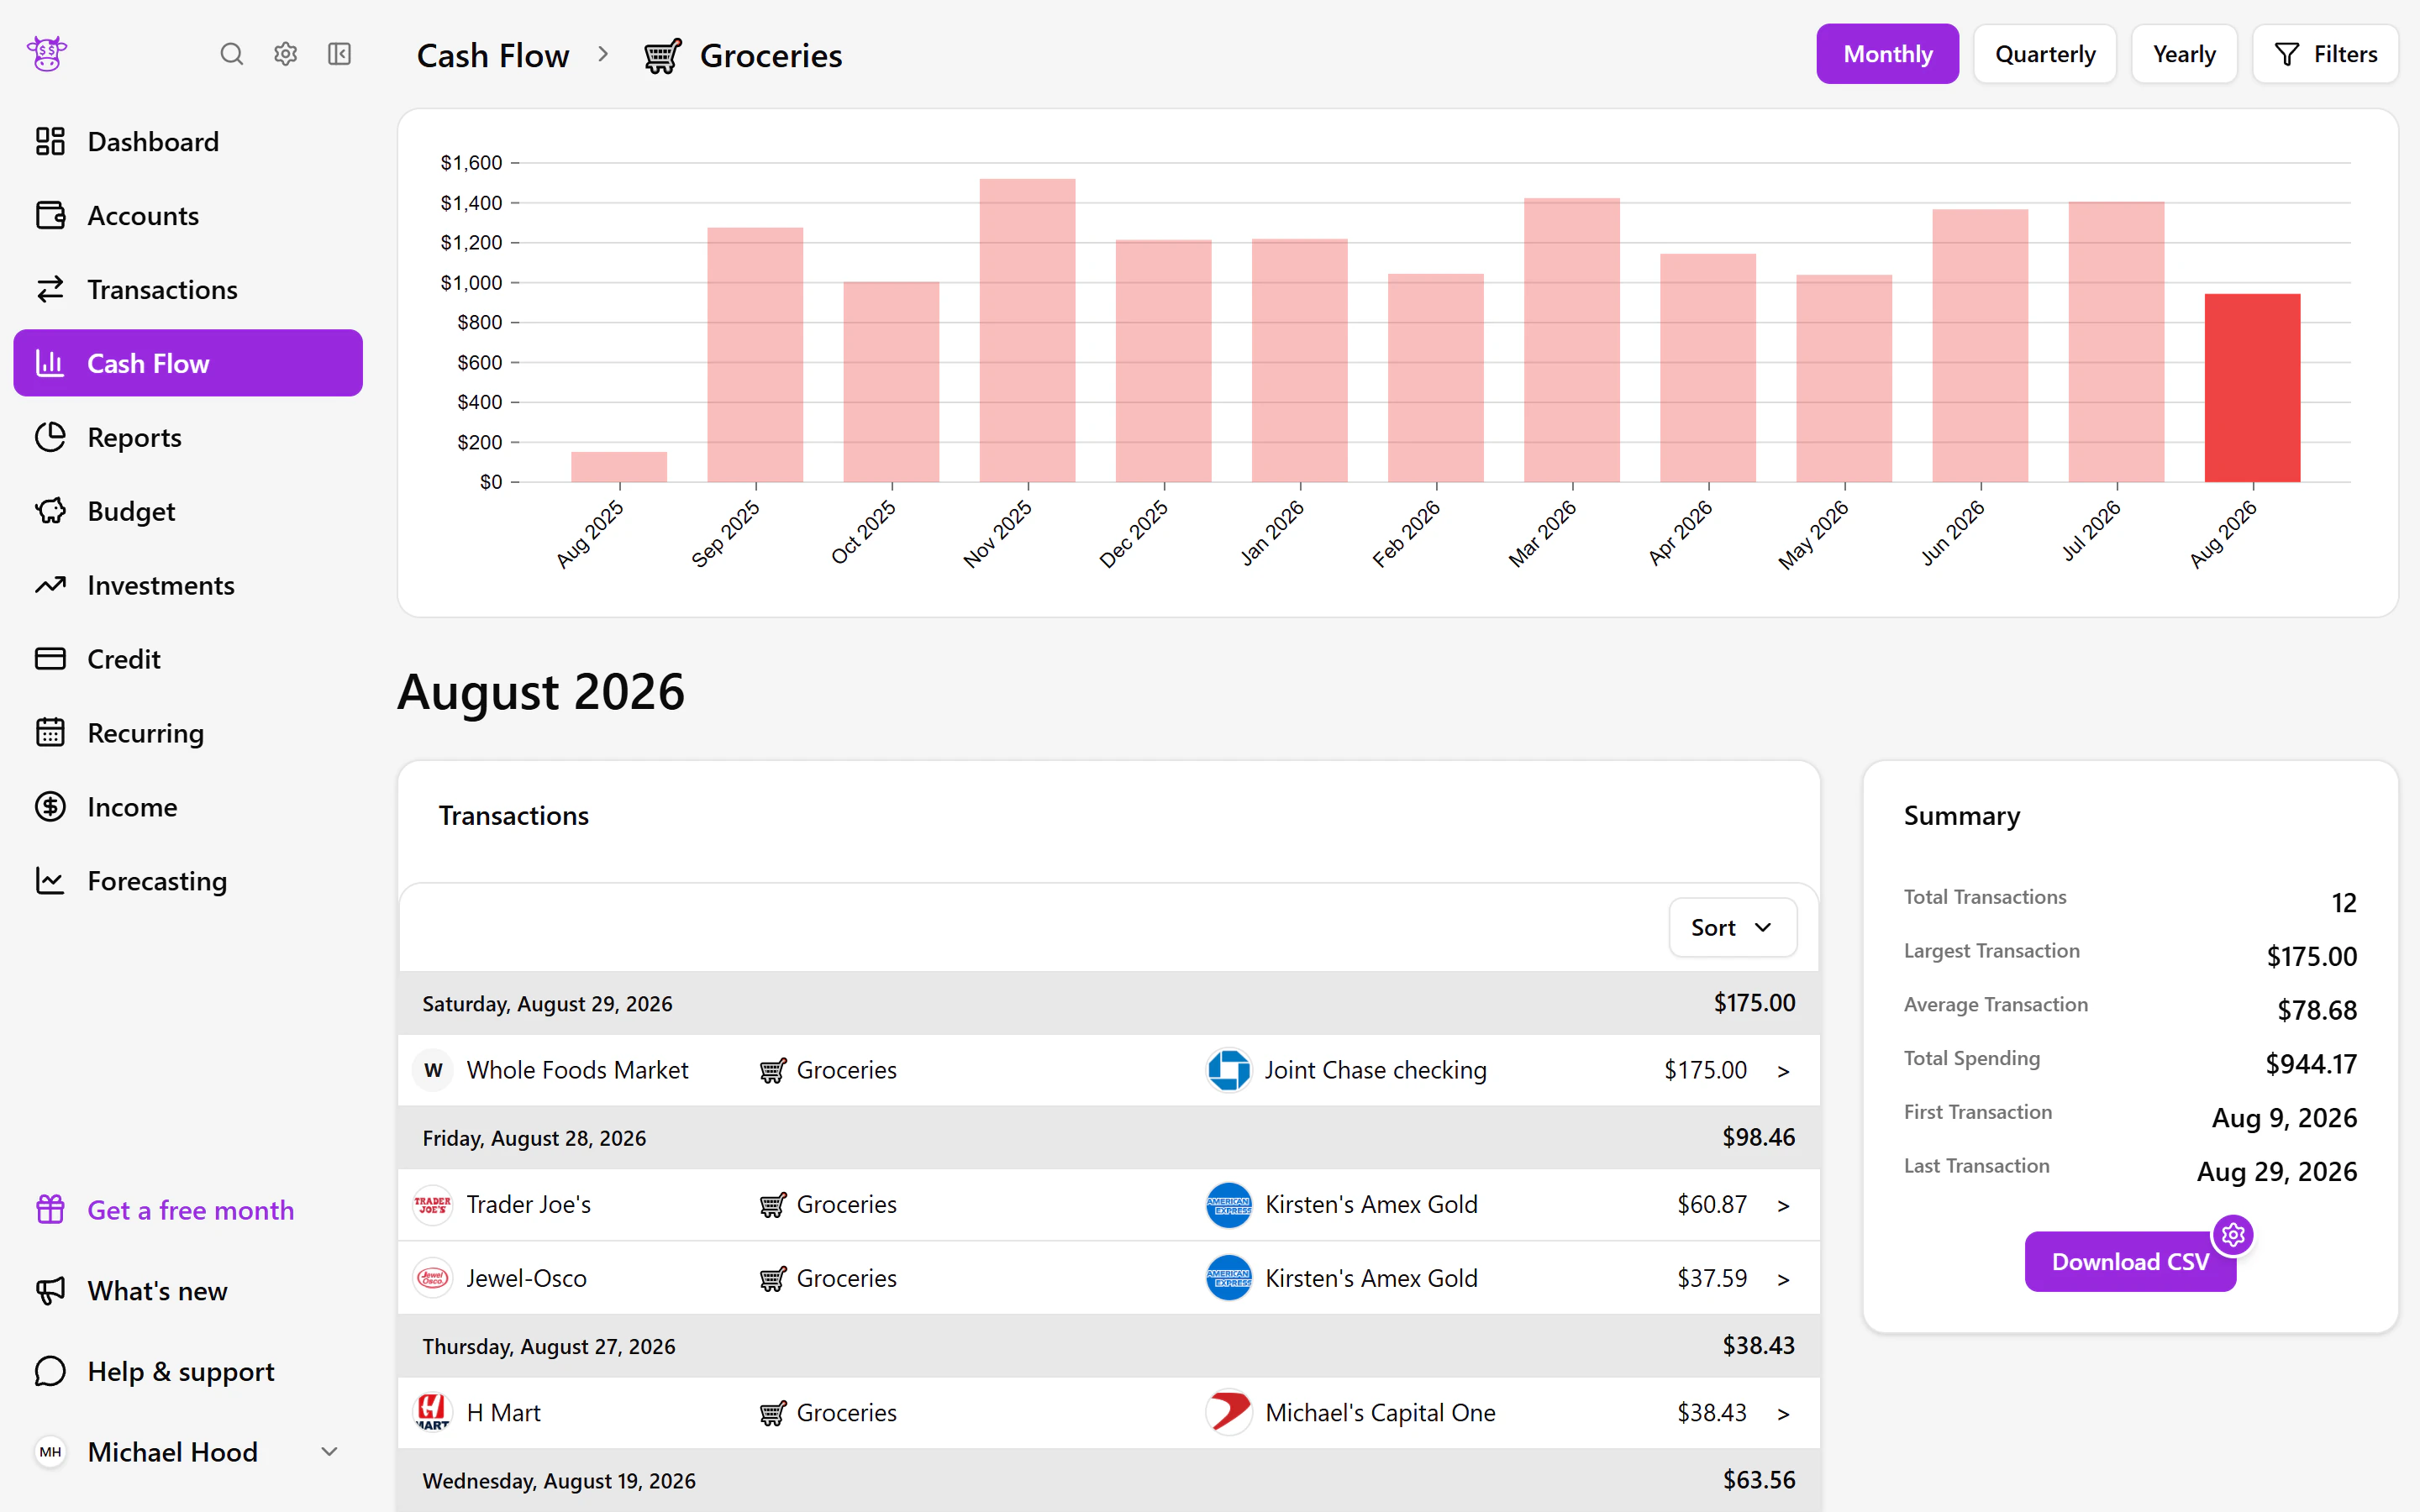Click Cash Flow breadcrumb link
2420x1512 pixels.
point(493,56)
